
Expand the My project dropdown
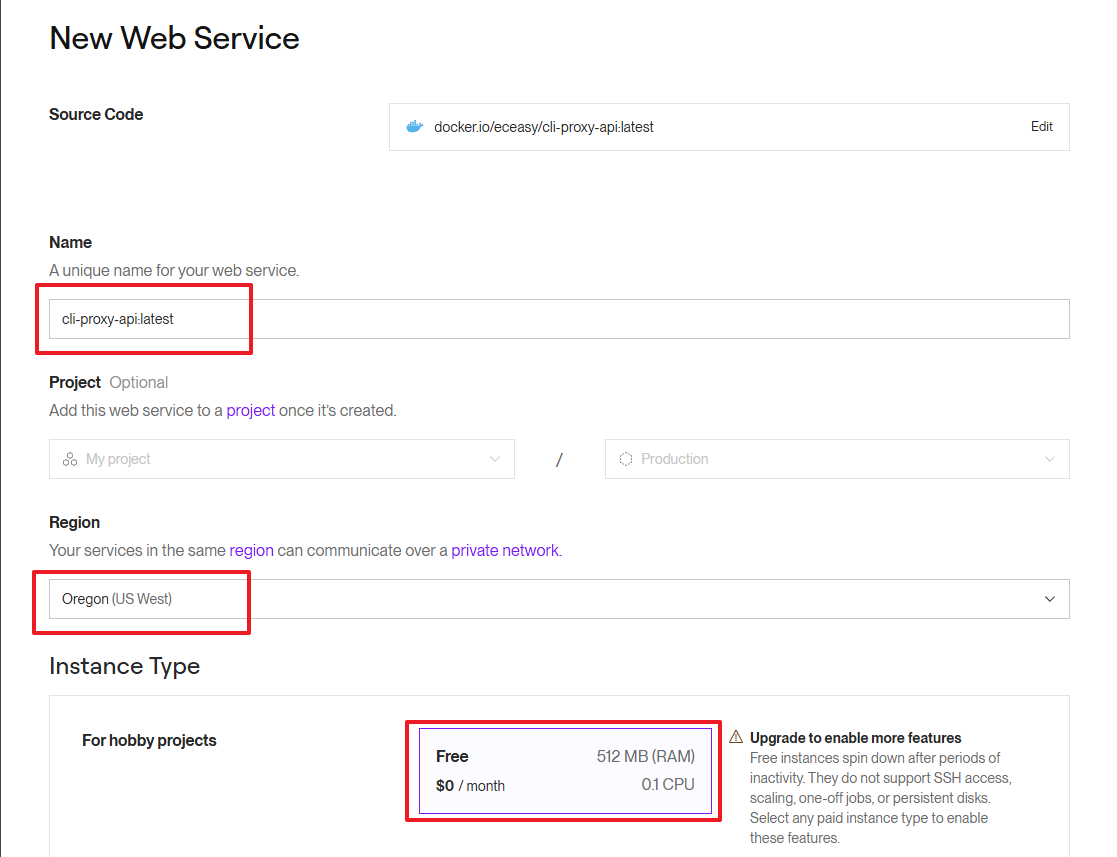281,459
